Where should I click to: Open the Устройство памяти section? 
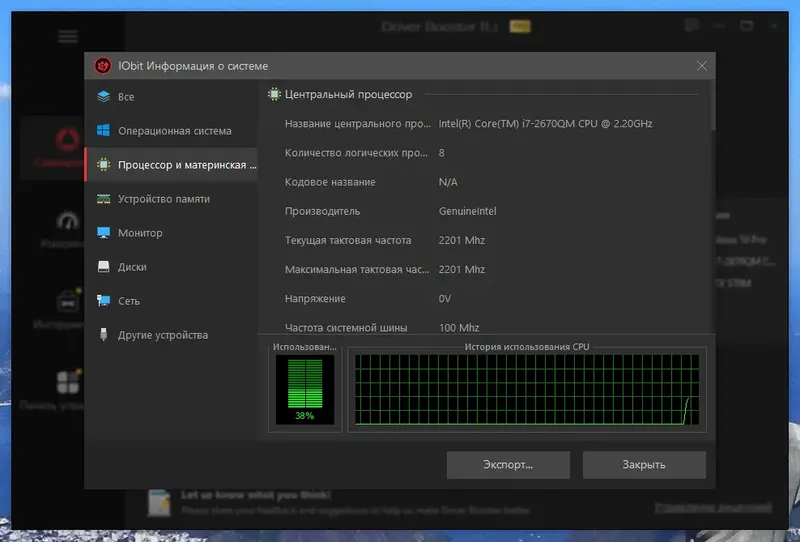(171, 199)
